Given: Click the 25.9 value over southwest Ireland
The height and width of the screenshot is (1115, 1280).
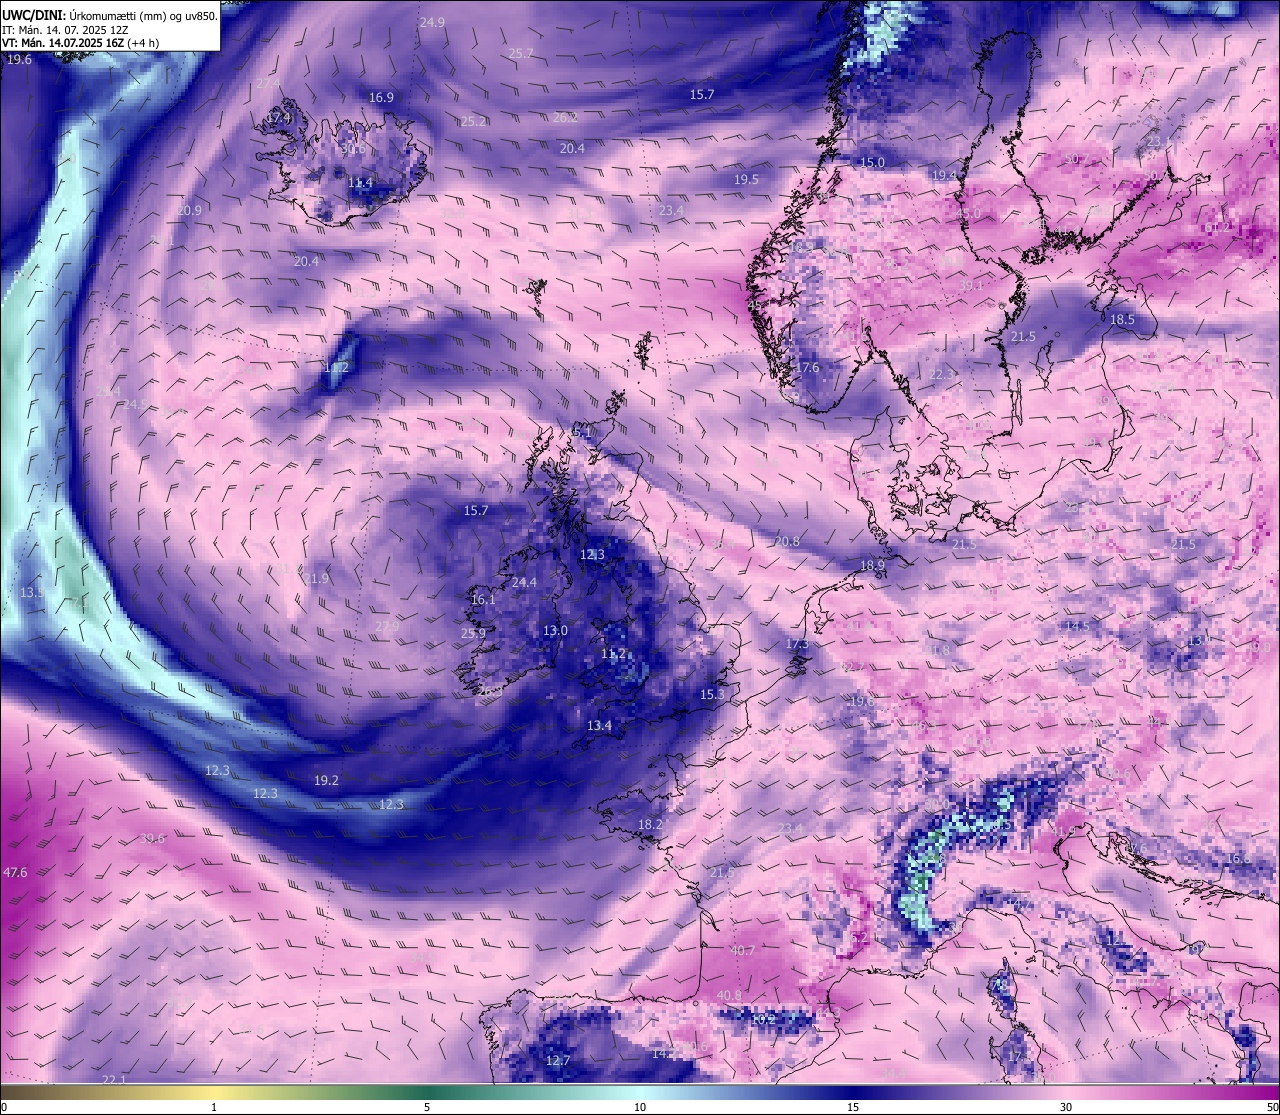Looking at the screenshot, I should tap(473, 634).
